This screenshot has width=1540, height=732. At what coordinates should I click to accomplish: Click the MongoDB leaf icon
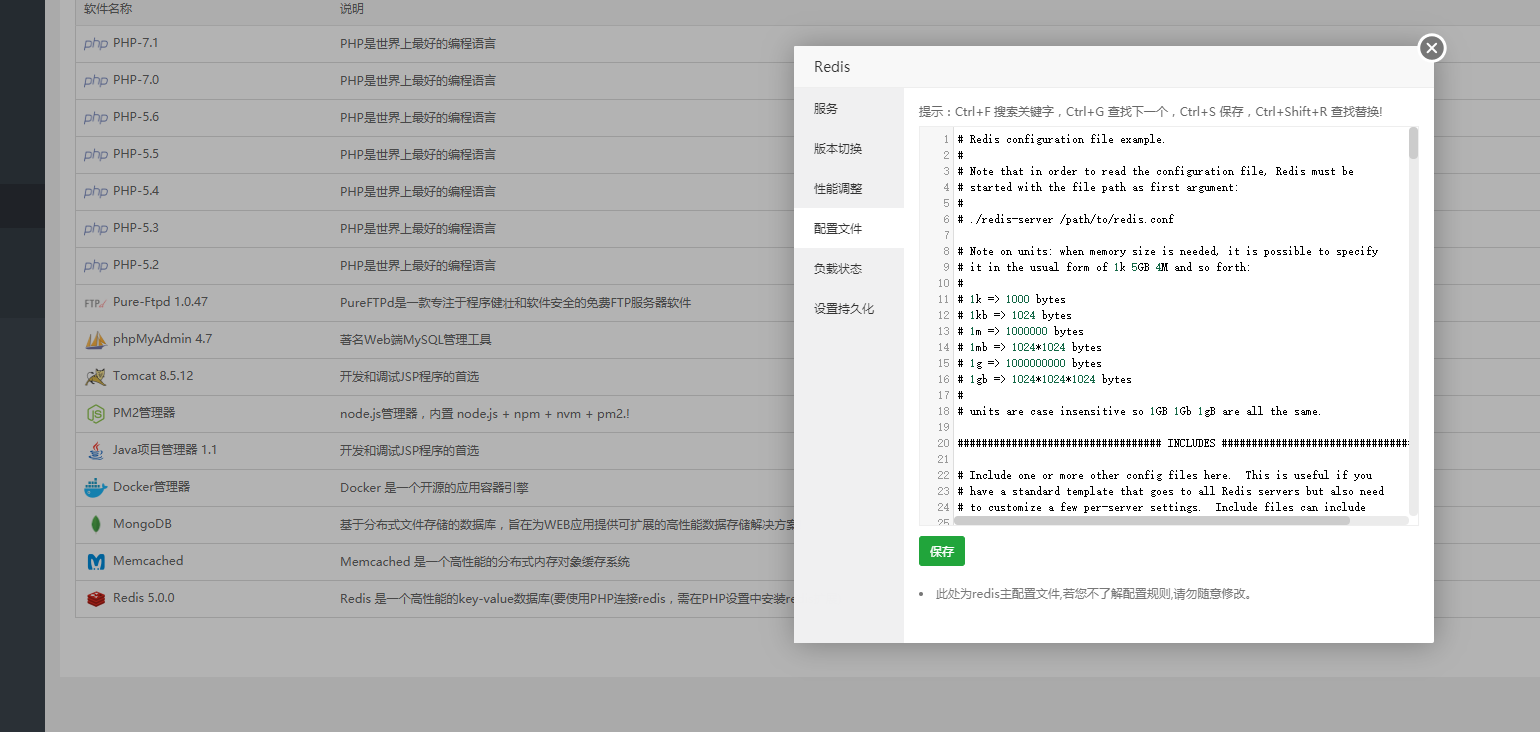pos(96,524)
